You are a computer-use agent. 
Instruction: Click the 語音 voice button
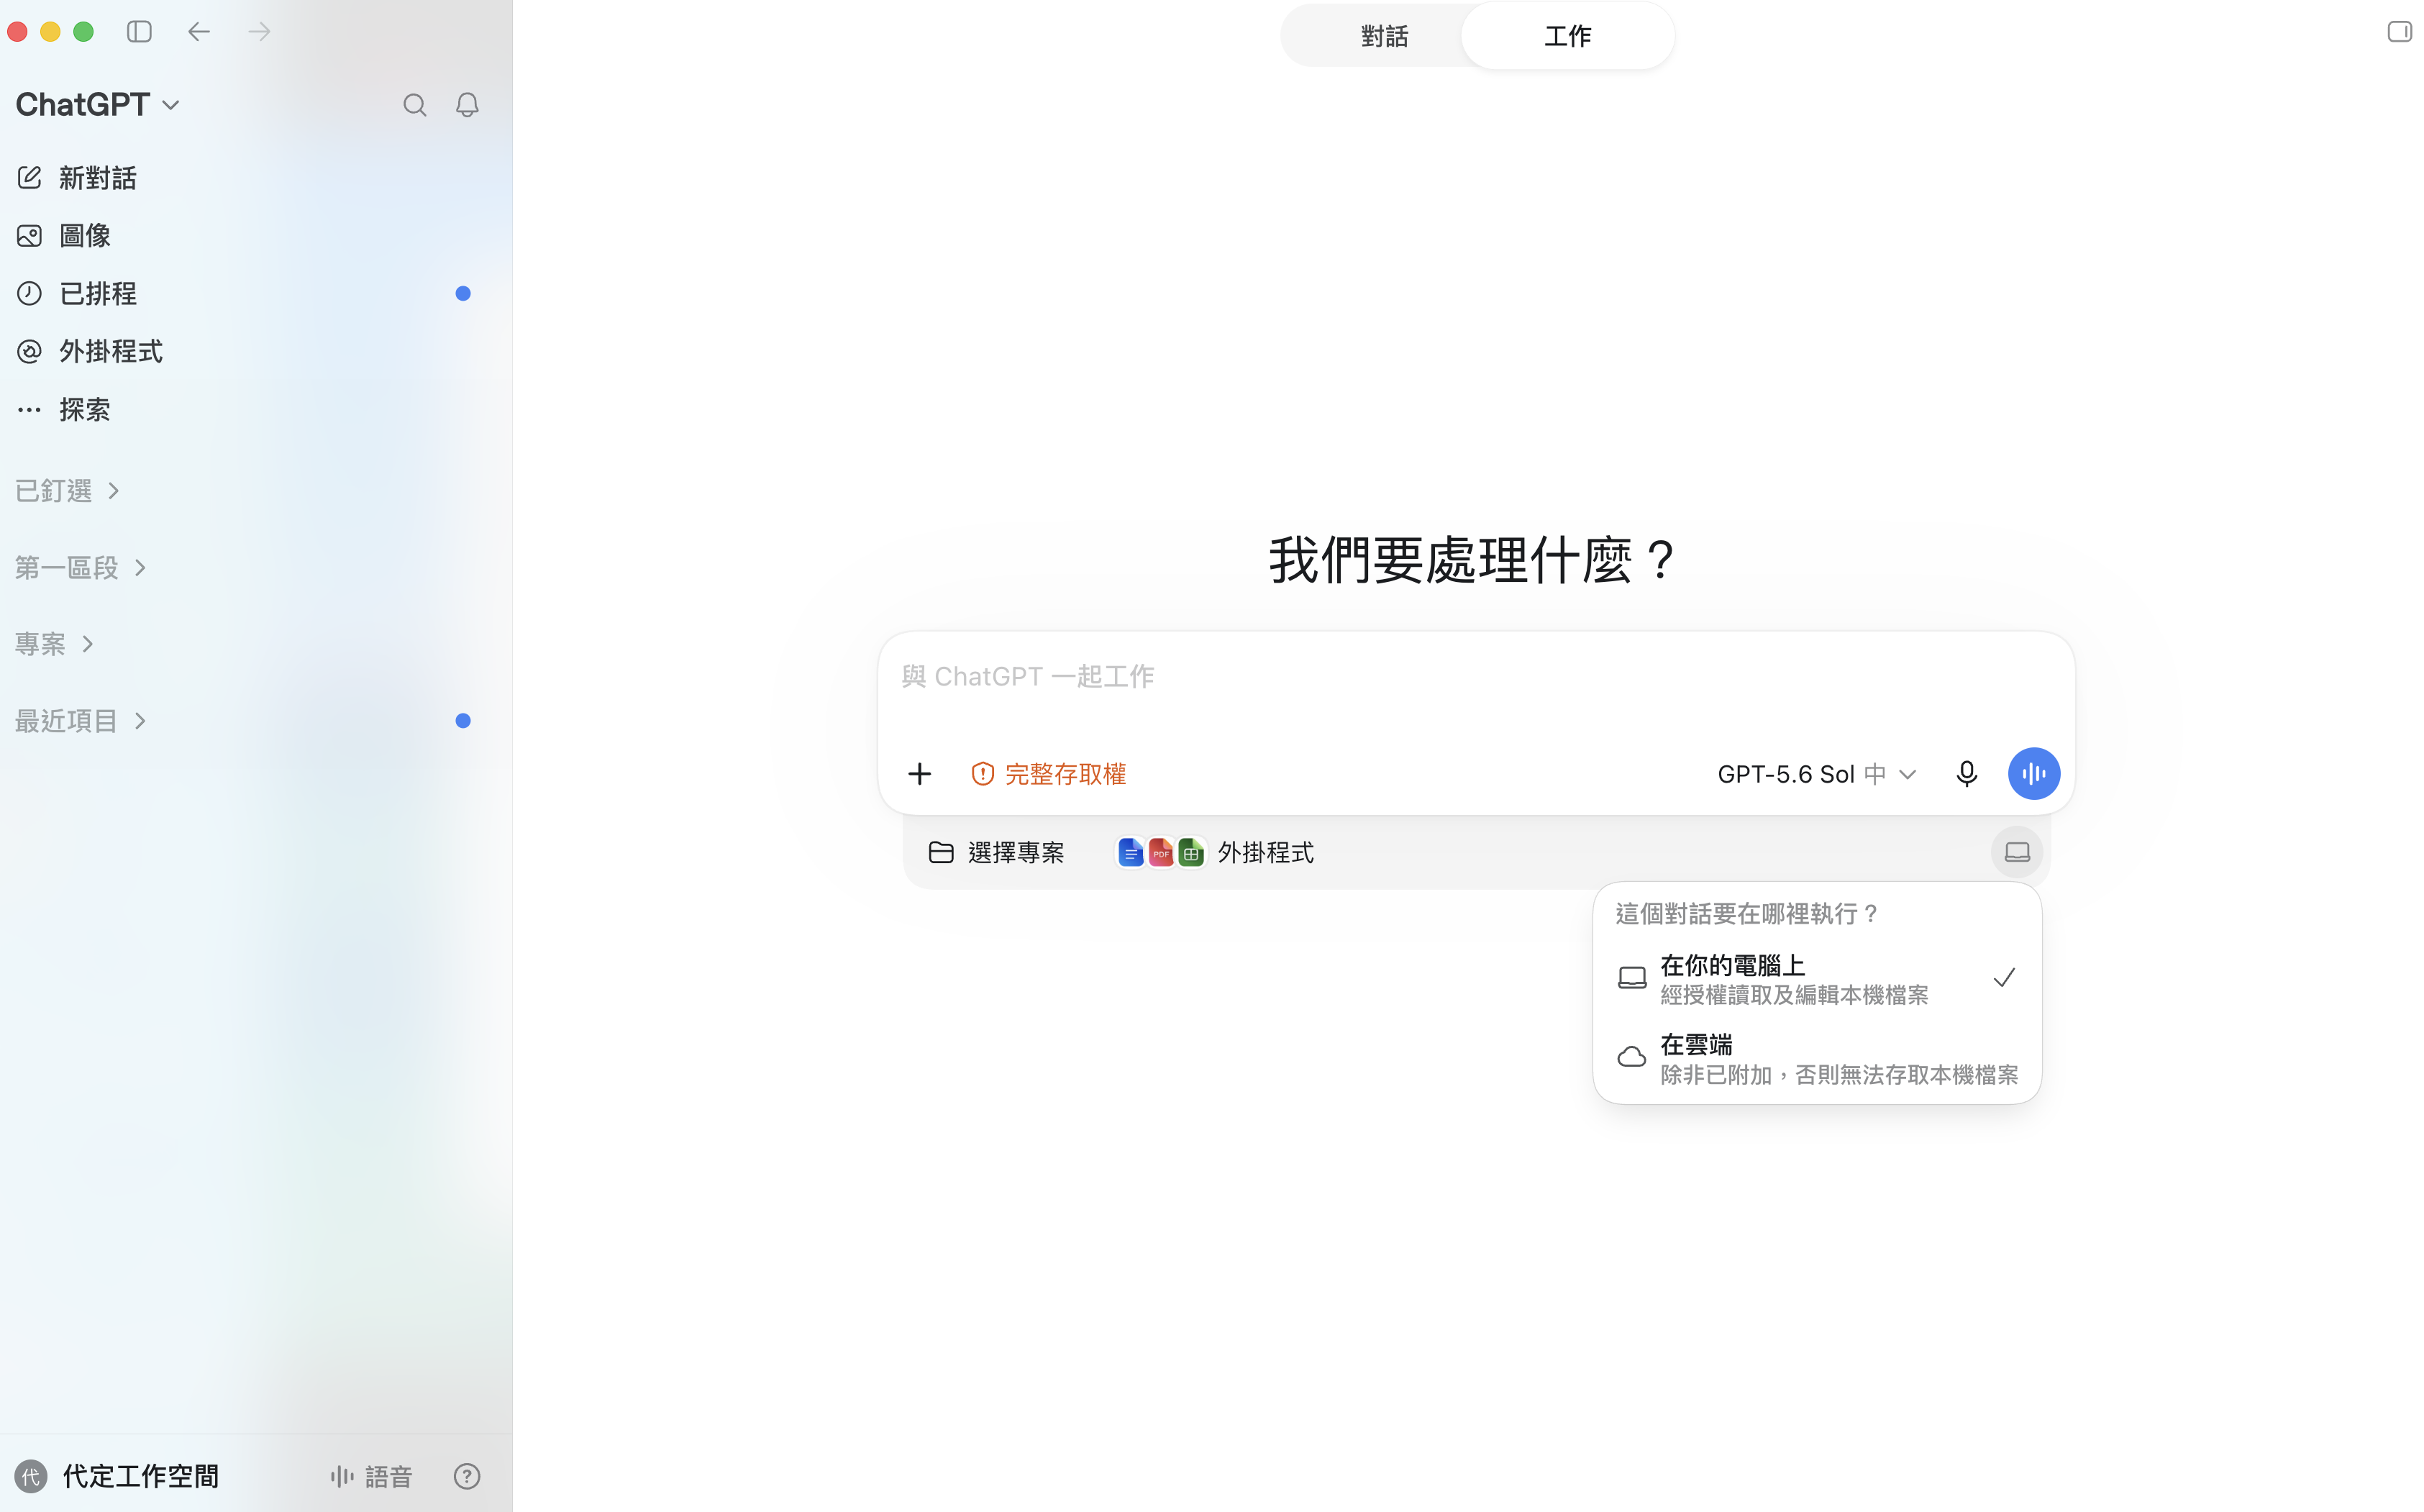371,1476
